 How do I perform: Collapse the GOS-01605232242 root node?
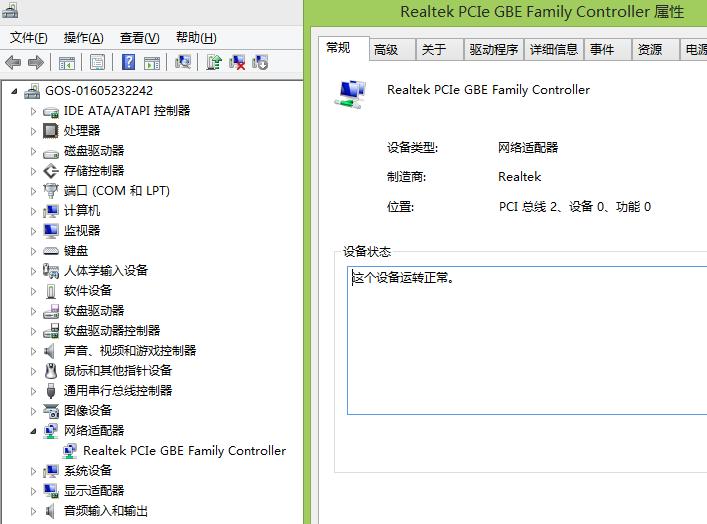[x=14, y=91]
